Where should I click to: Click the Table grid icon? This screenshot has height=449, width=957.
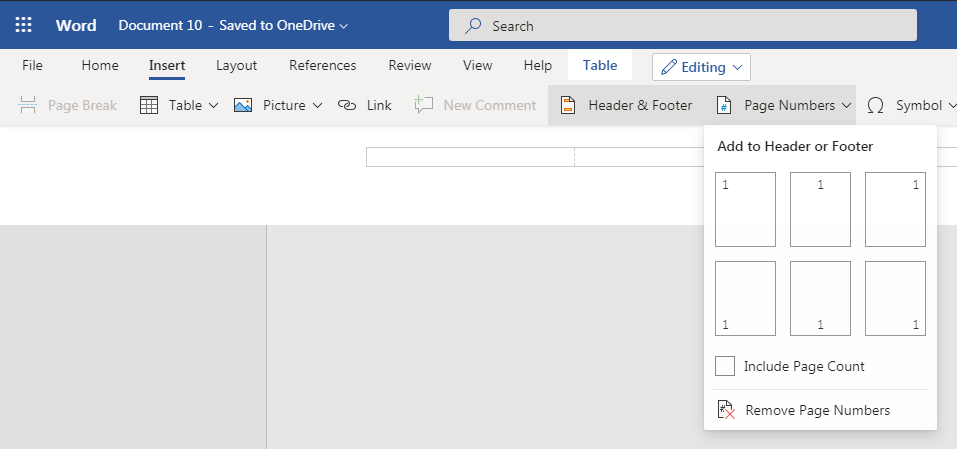coord(149,106)
